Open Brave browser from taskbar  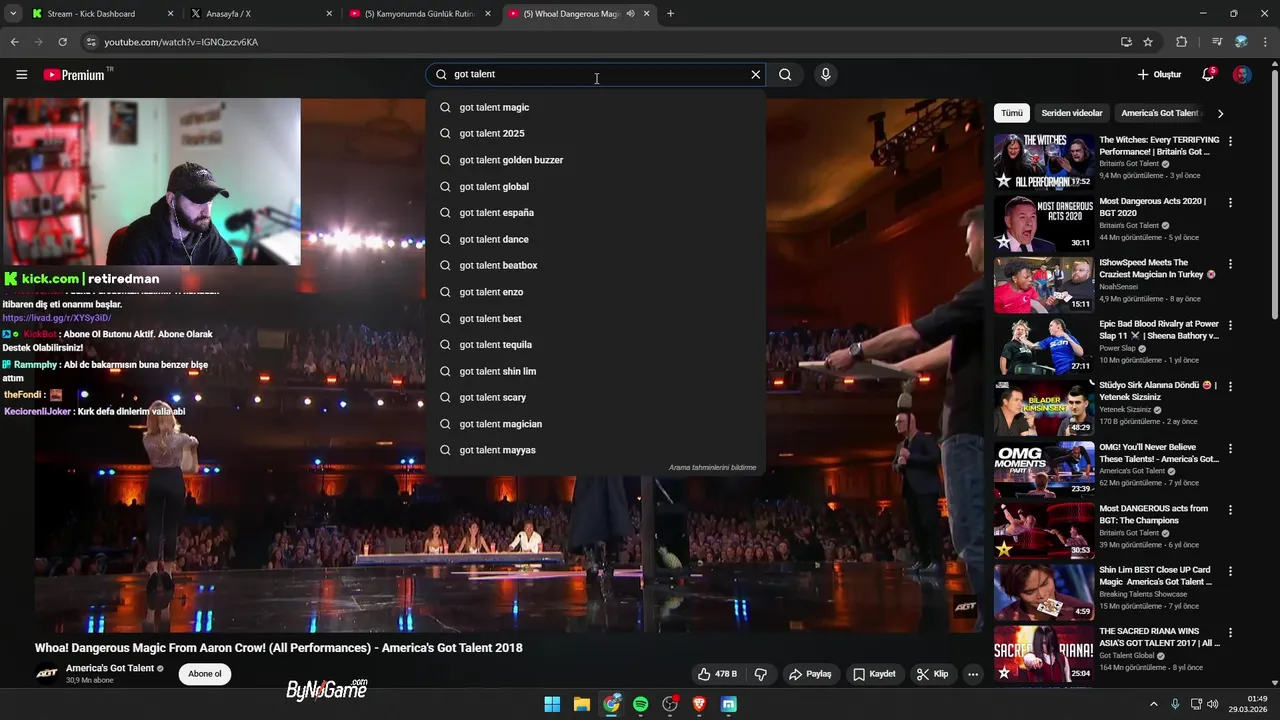(699, 704)
